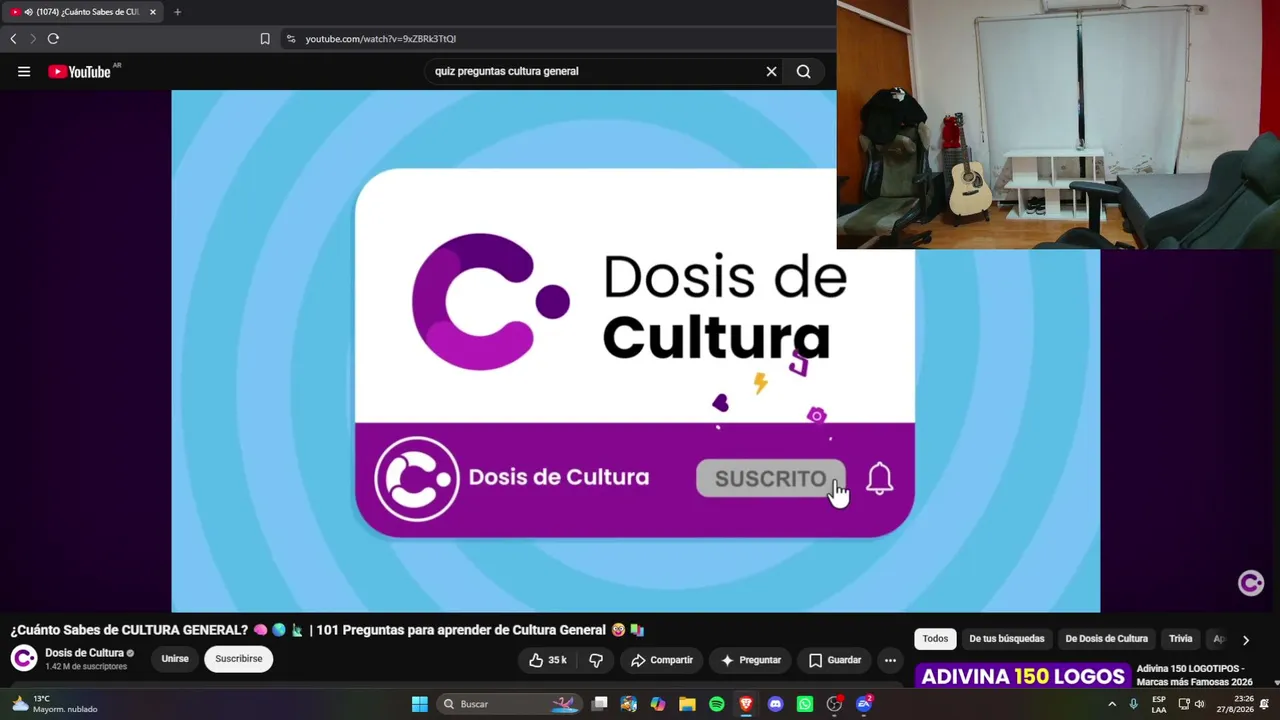Image resolution: width=1280 pixels, height=720 pixels.
Task: Click the video's Dosis de Cultura watermark icon
Action: [x=1251, y=583]
